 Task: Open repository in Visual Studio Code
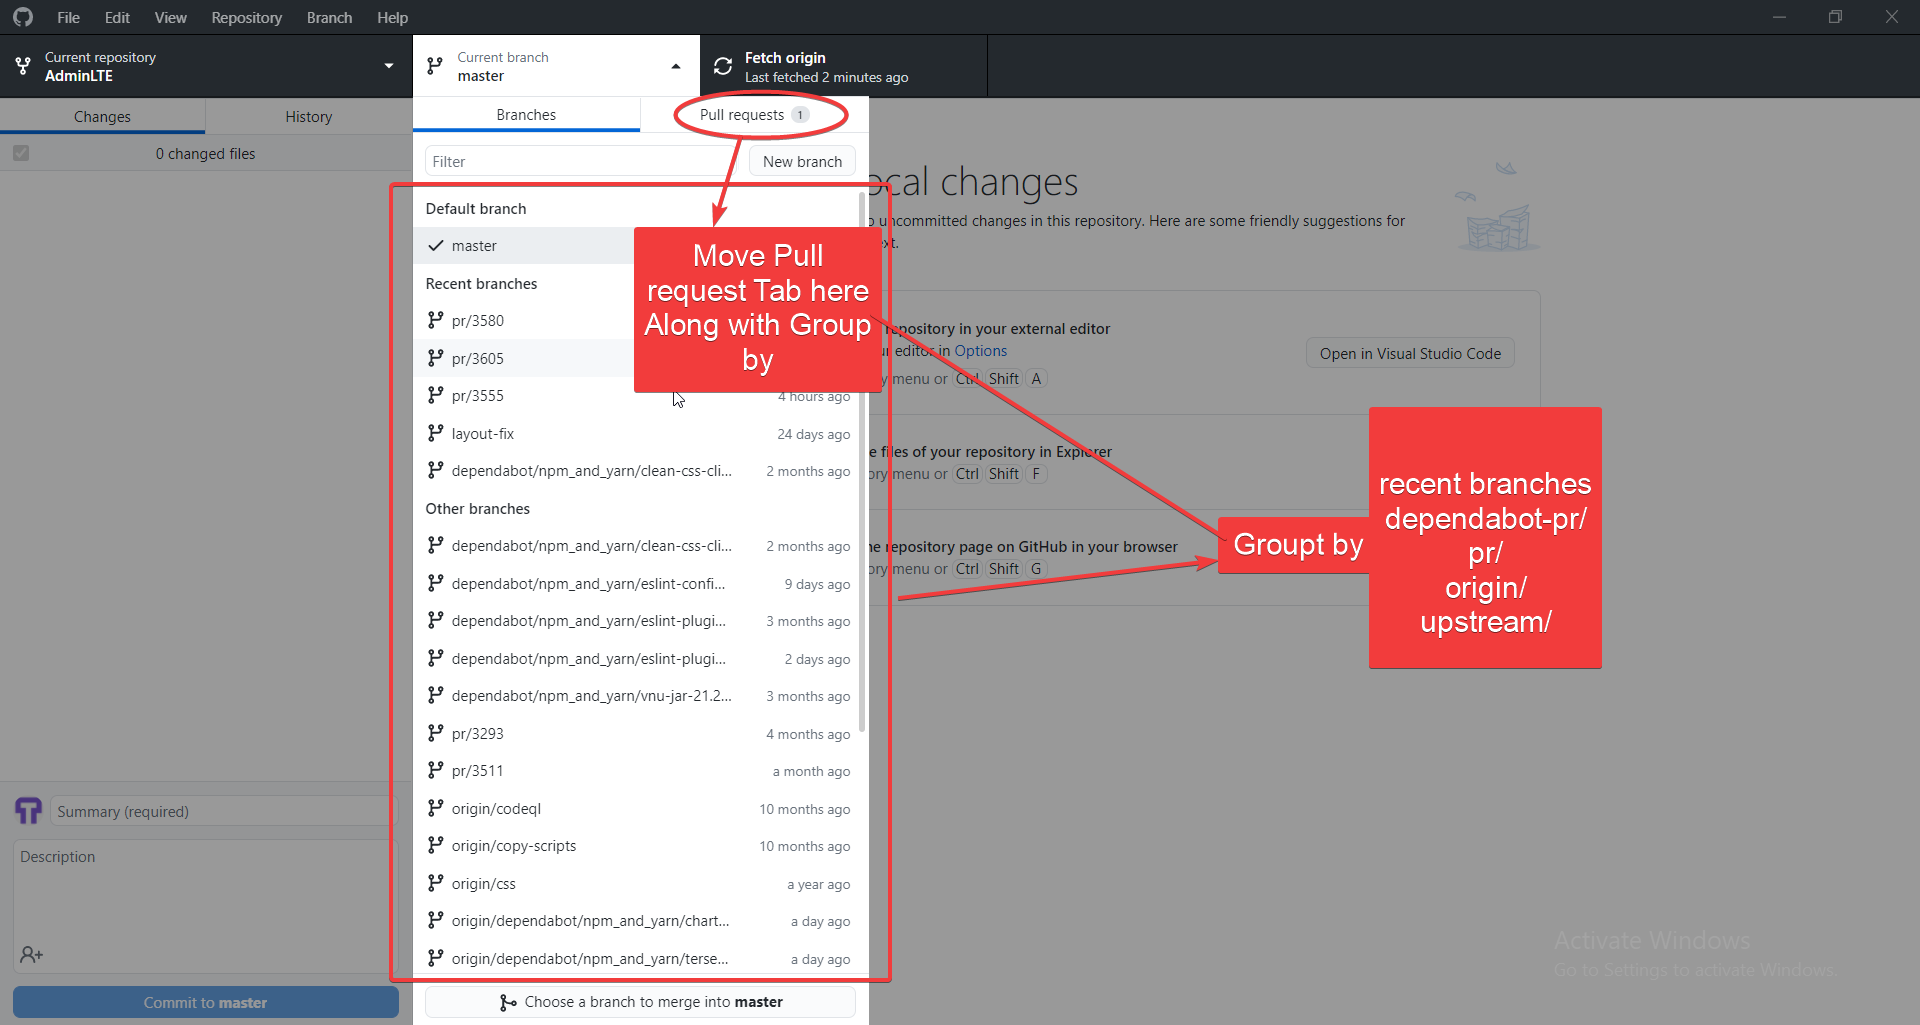click(1409, 352)
